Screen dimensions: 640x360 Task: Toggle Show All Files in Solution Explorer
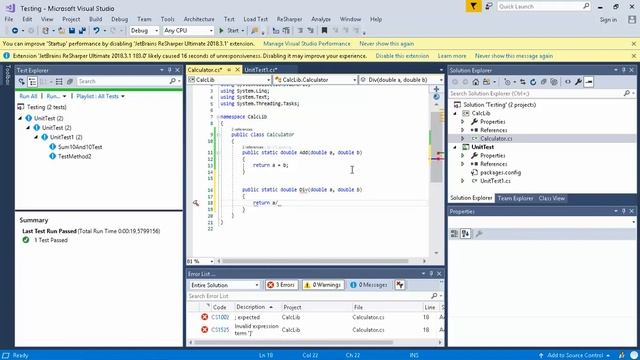tap(553, 82)
